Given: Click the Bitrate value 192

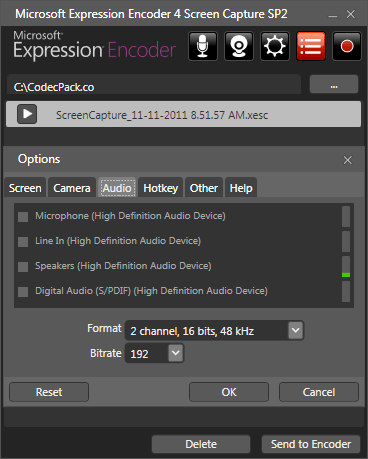Looking at the screenshot, I should tap(139, 354).
